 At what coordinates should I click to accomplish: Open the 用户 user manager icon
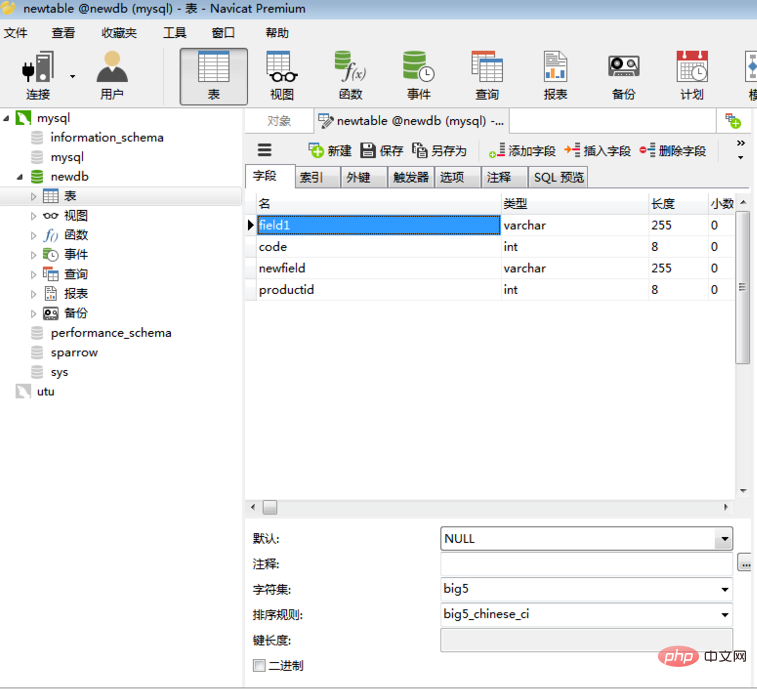pyautogui.click(x=112, y=75)
